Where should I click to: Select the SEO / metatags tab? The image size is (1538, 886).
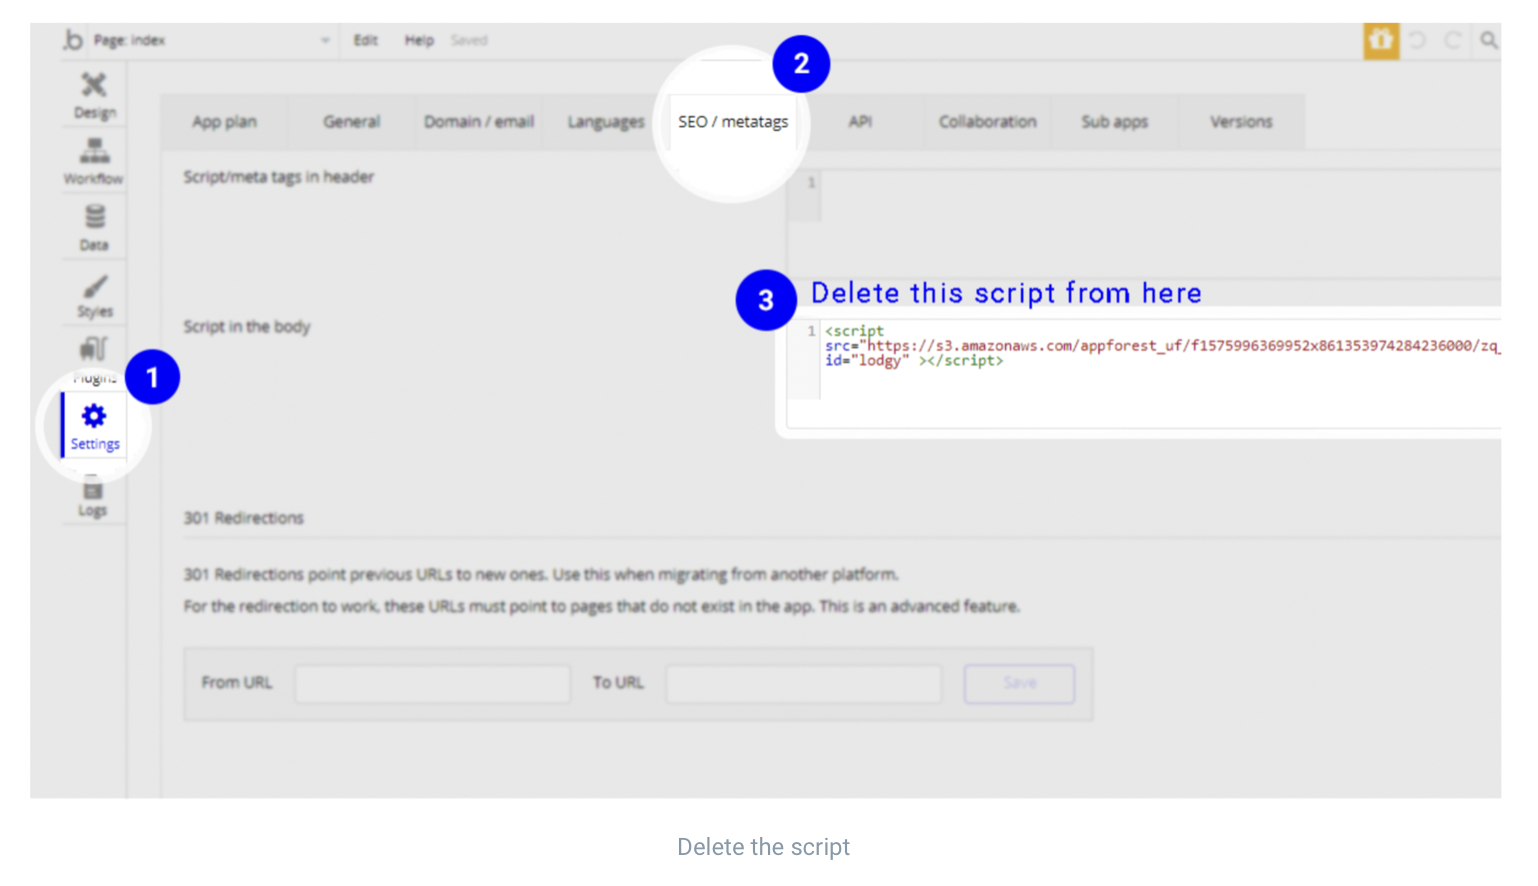tap(733, 122)
